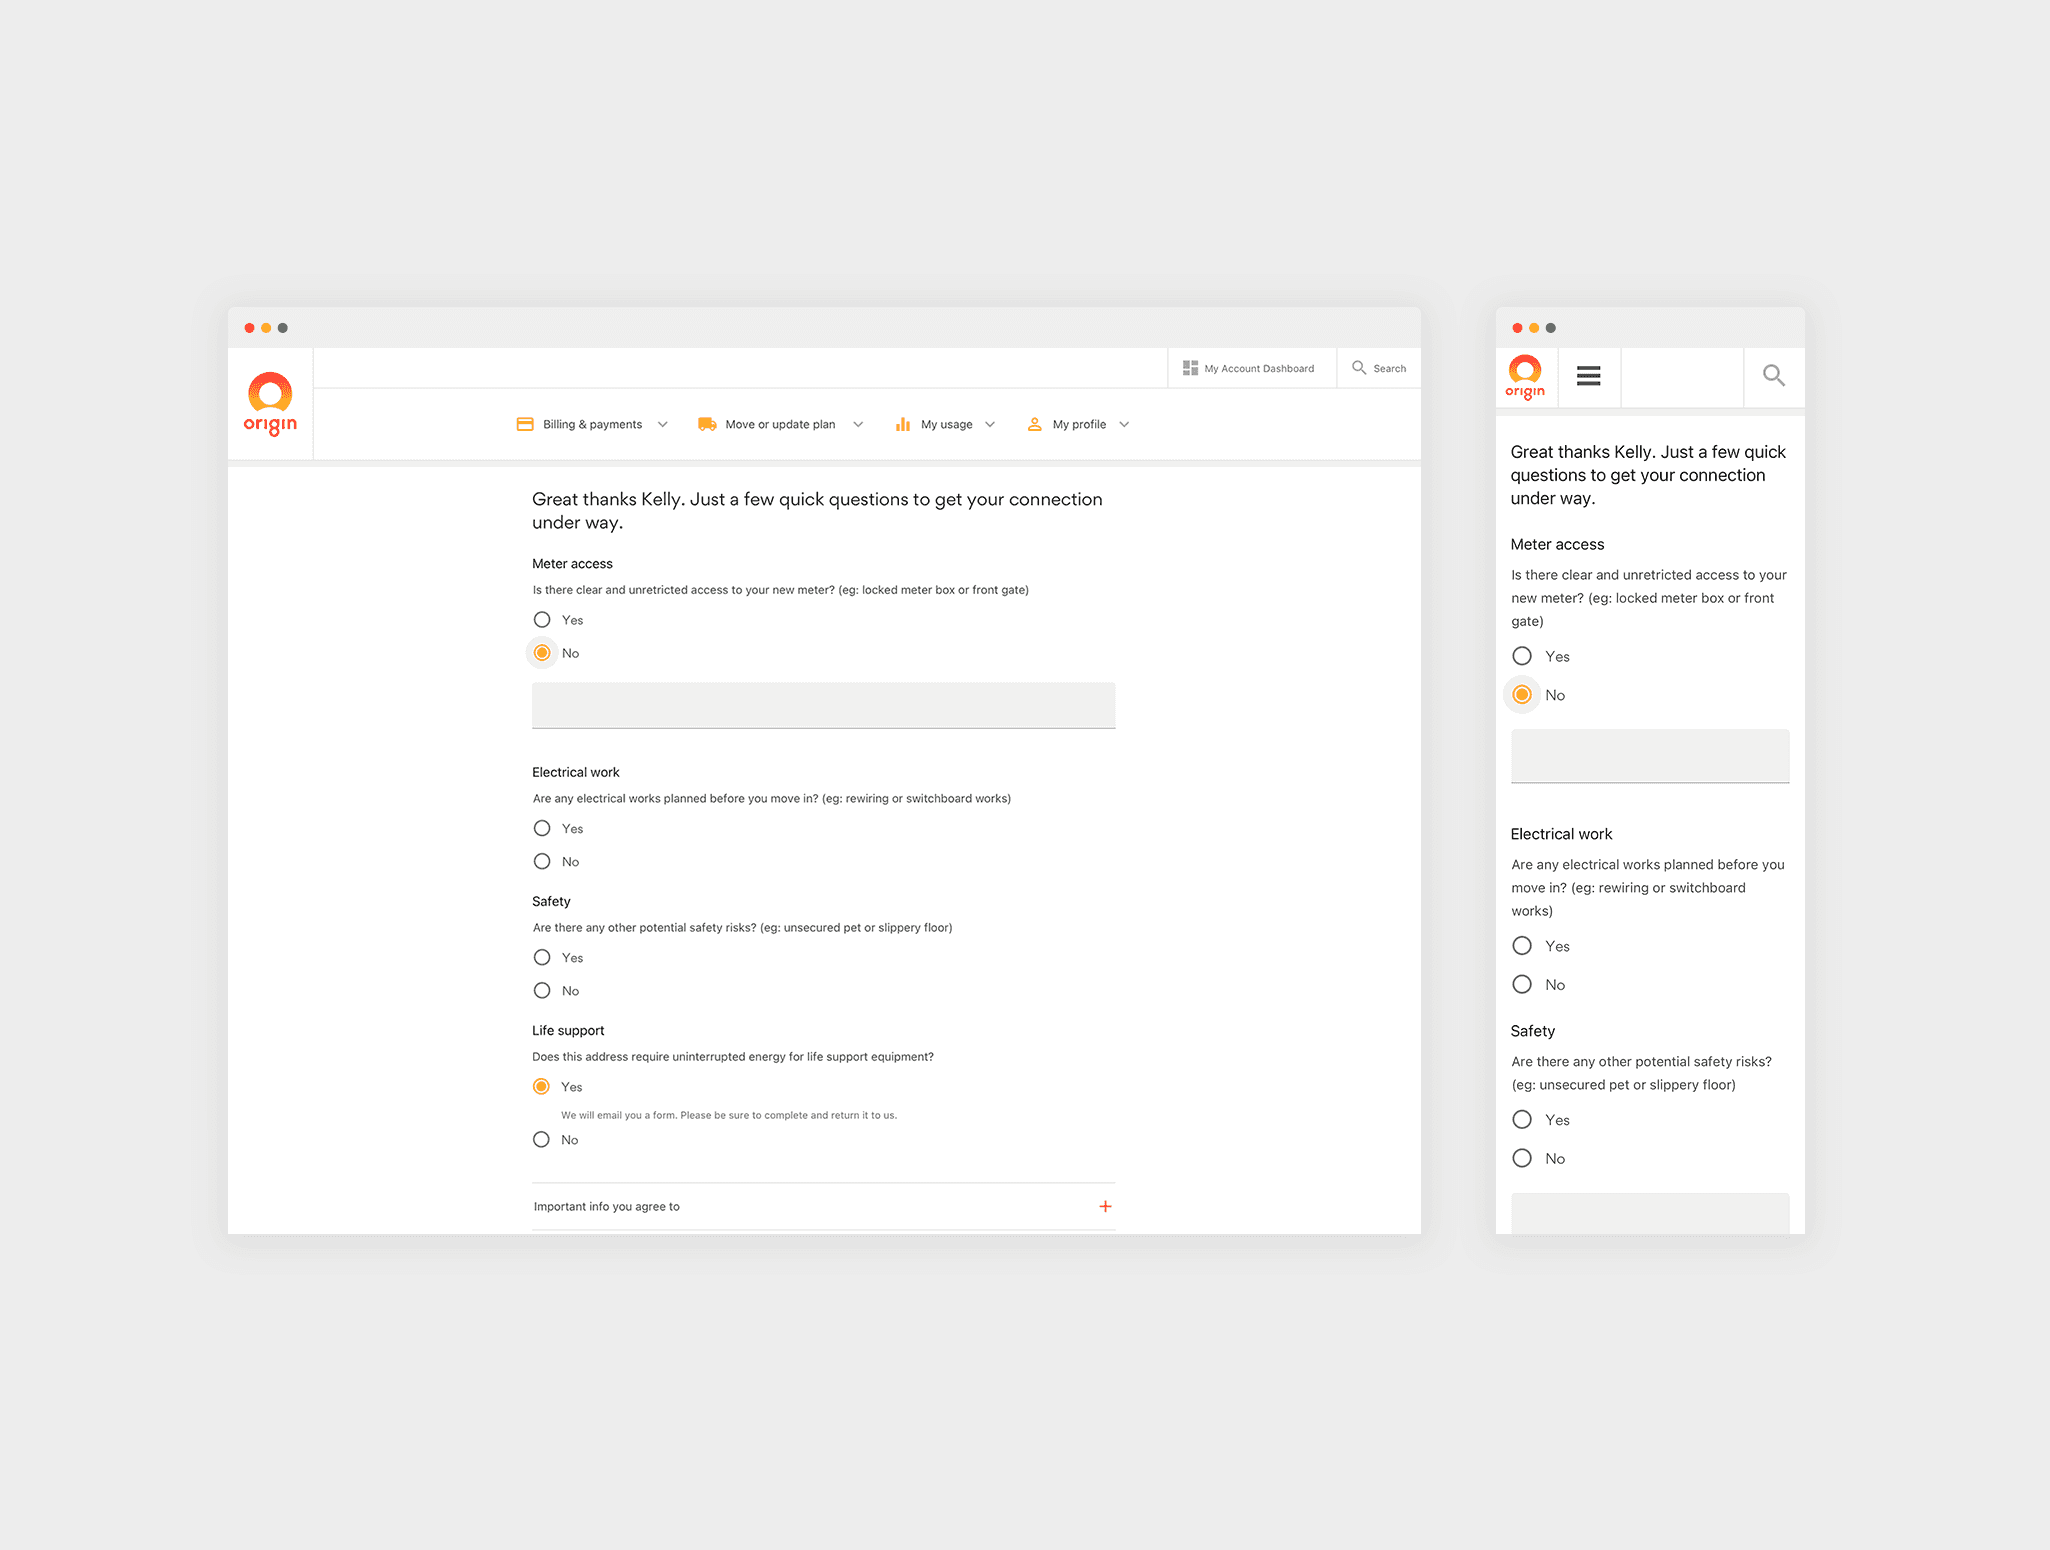
Task: Click the desktop Search magnifier icon
Action: 1359,368
